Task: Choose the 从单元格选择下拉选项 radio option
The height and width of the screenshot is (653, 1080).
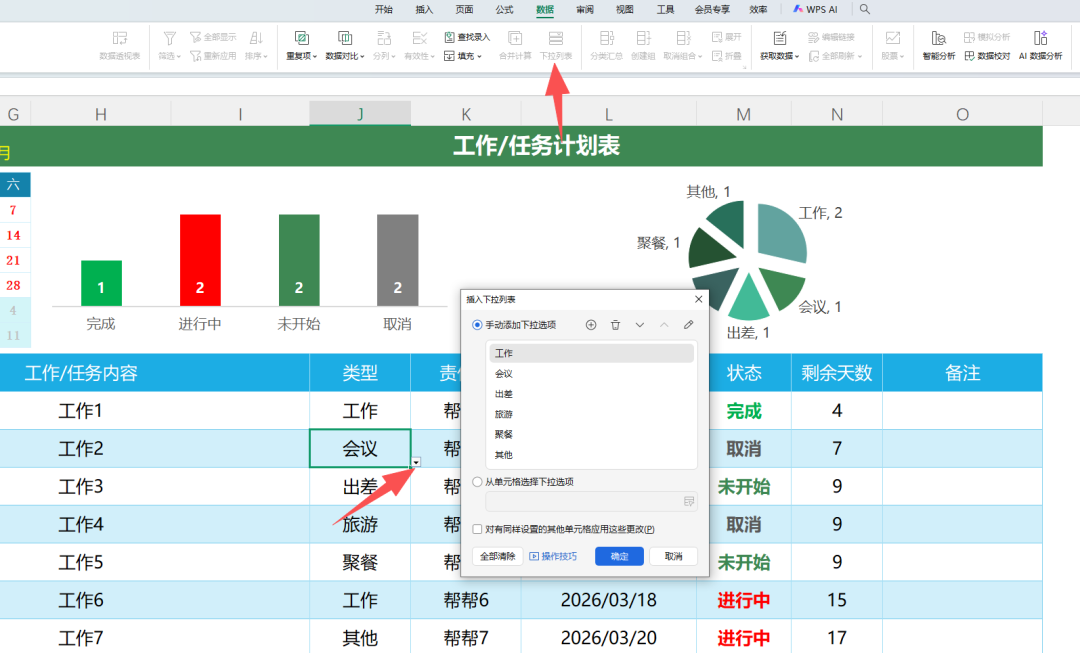Action: point(476,481)
